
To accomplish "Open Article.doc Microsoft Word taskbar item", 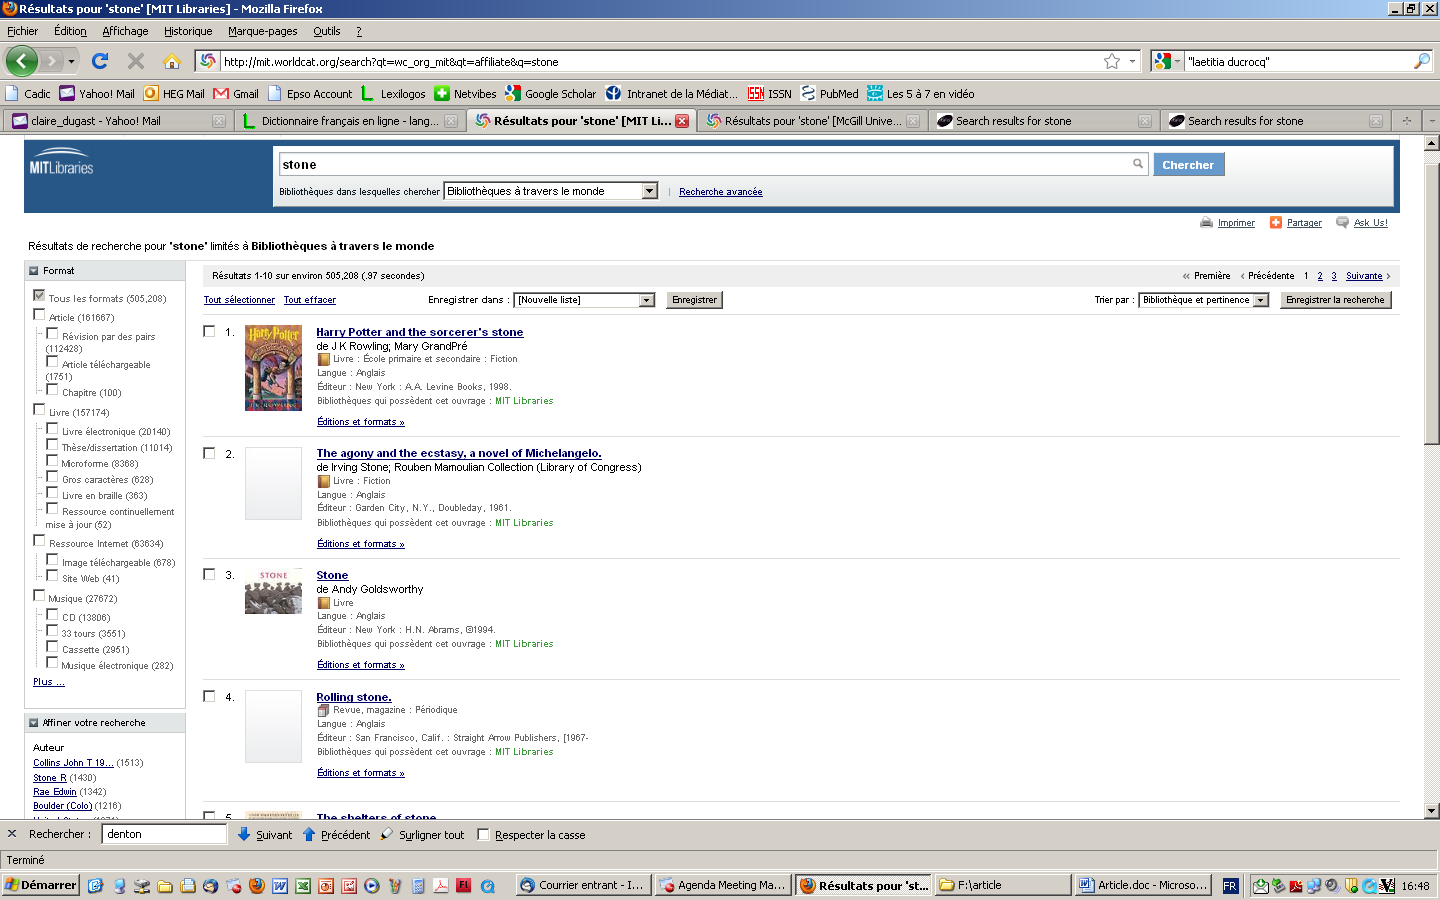I will [1145, 885].
